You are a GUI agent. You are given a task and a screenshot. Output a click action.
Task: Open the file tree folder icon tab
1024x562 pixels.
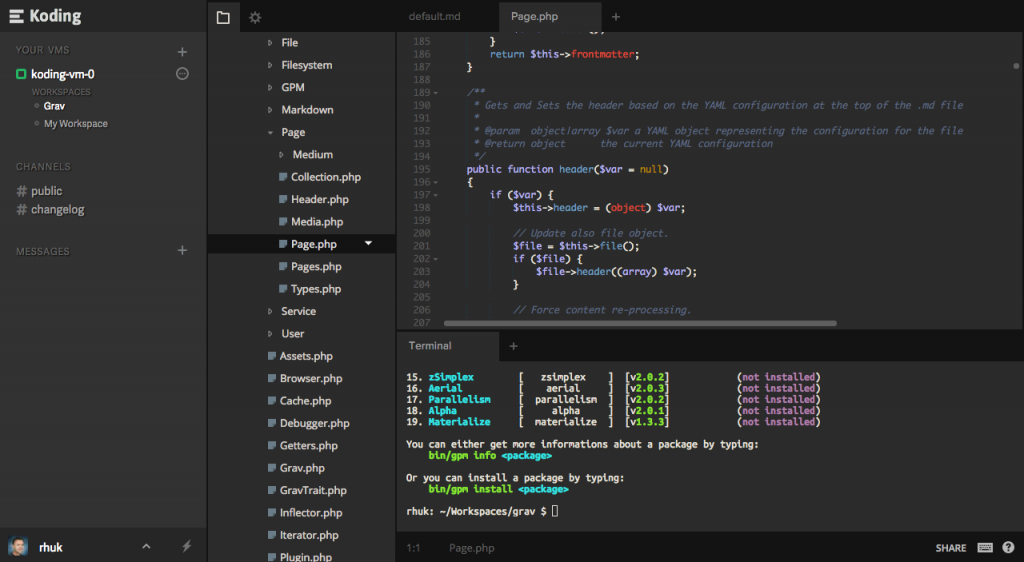point(223,17)
